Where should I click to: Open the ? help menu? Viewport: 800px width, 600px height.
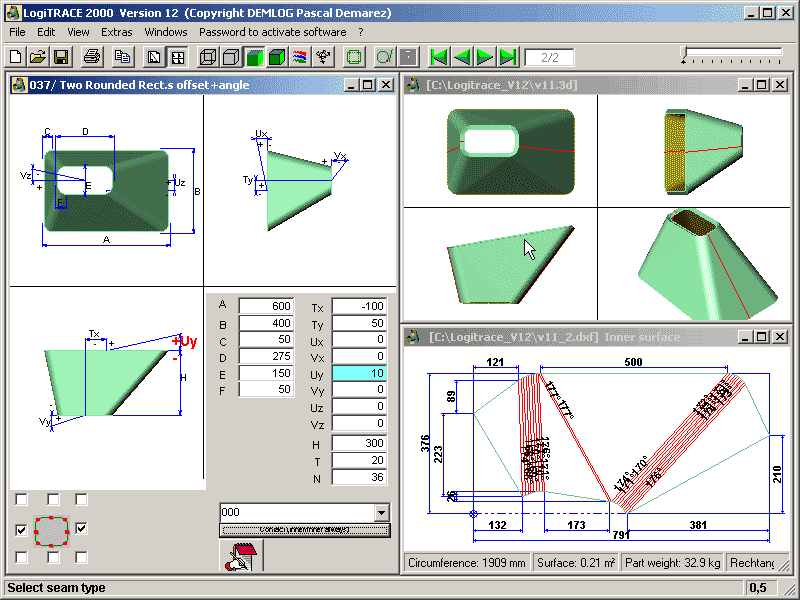pos(361,32)
